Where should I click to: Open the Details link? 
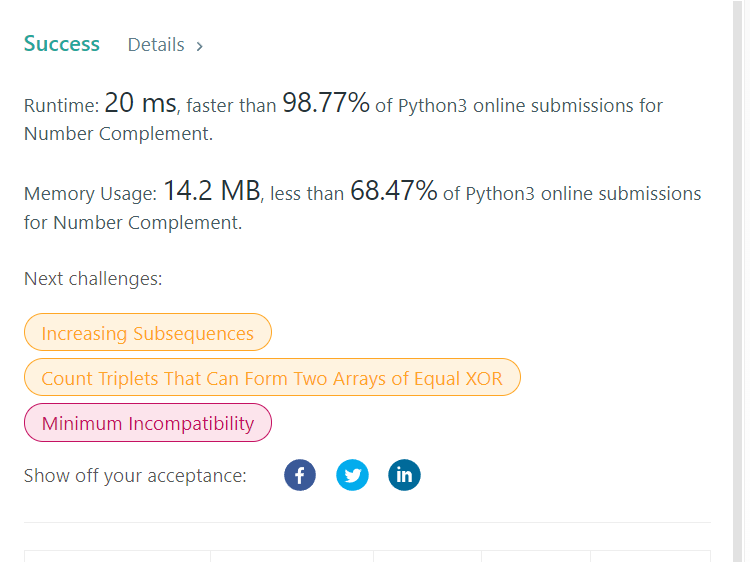pyautogui.click(x=156, y=45)
